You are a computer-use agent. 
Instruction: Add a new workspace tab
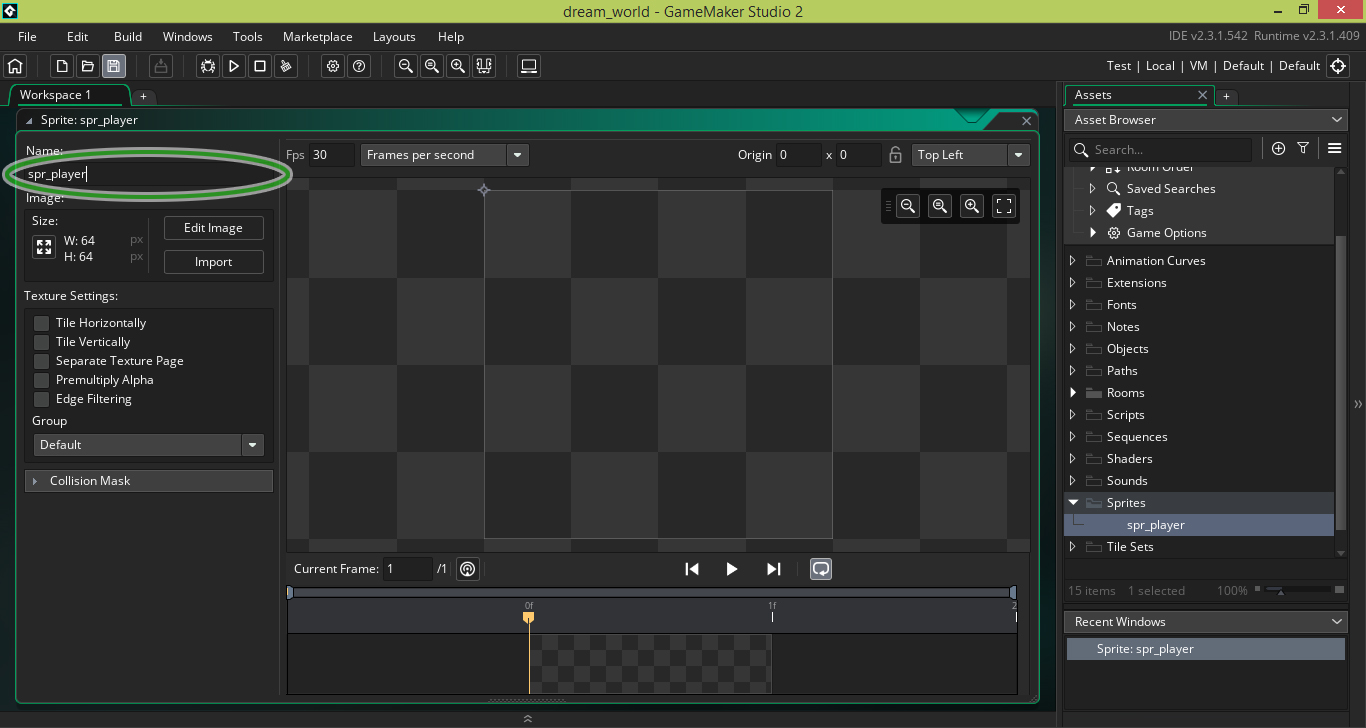(x=143, y=96)
